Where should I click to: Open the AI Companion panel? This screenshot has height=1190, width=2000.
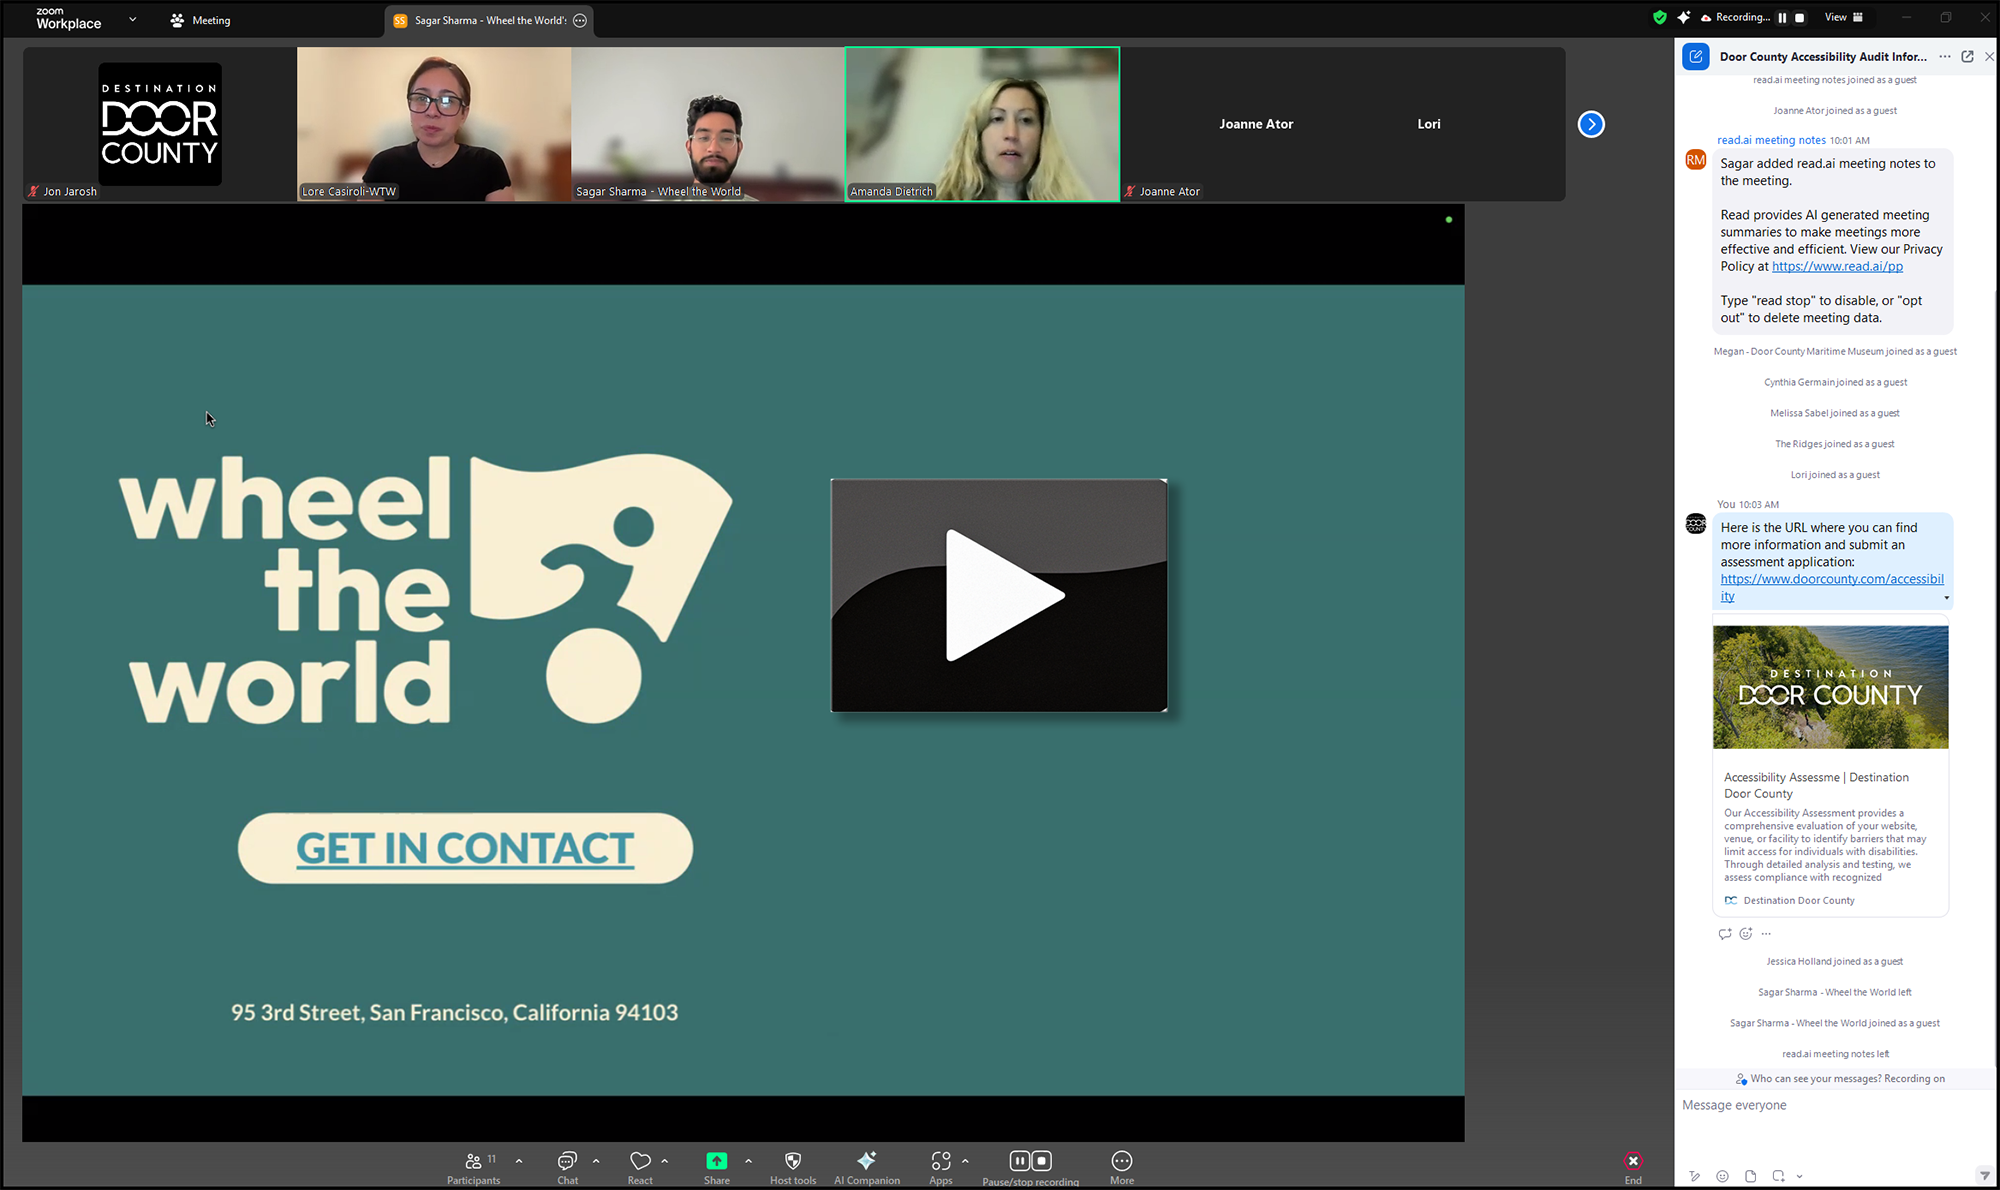pos(866,1161)
